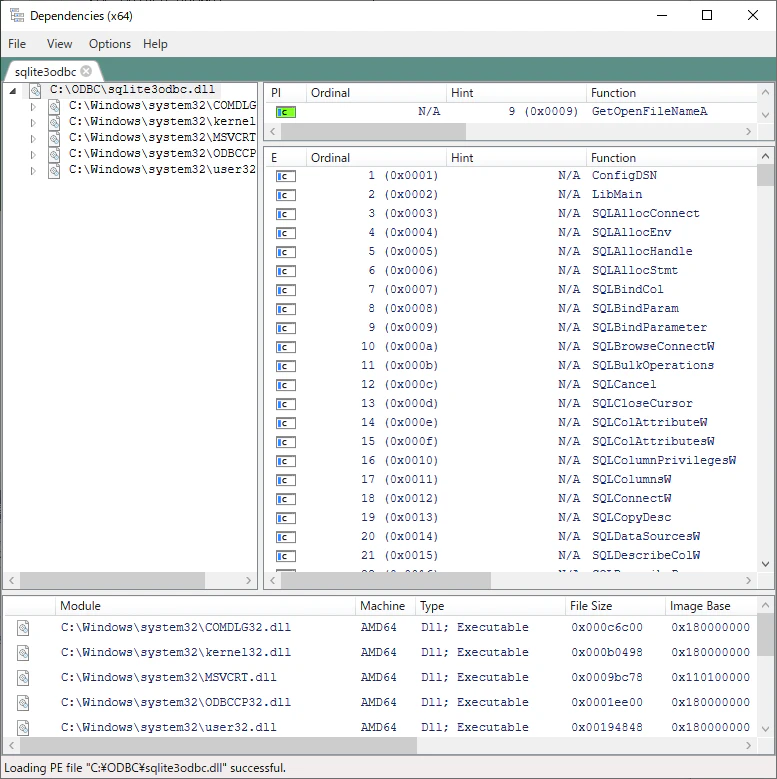
Task: Click the sqlite3odbc.dll module icon in tree
Action: pyautogui.click(x=35, y=90)
